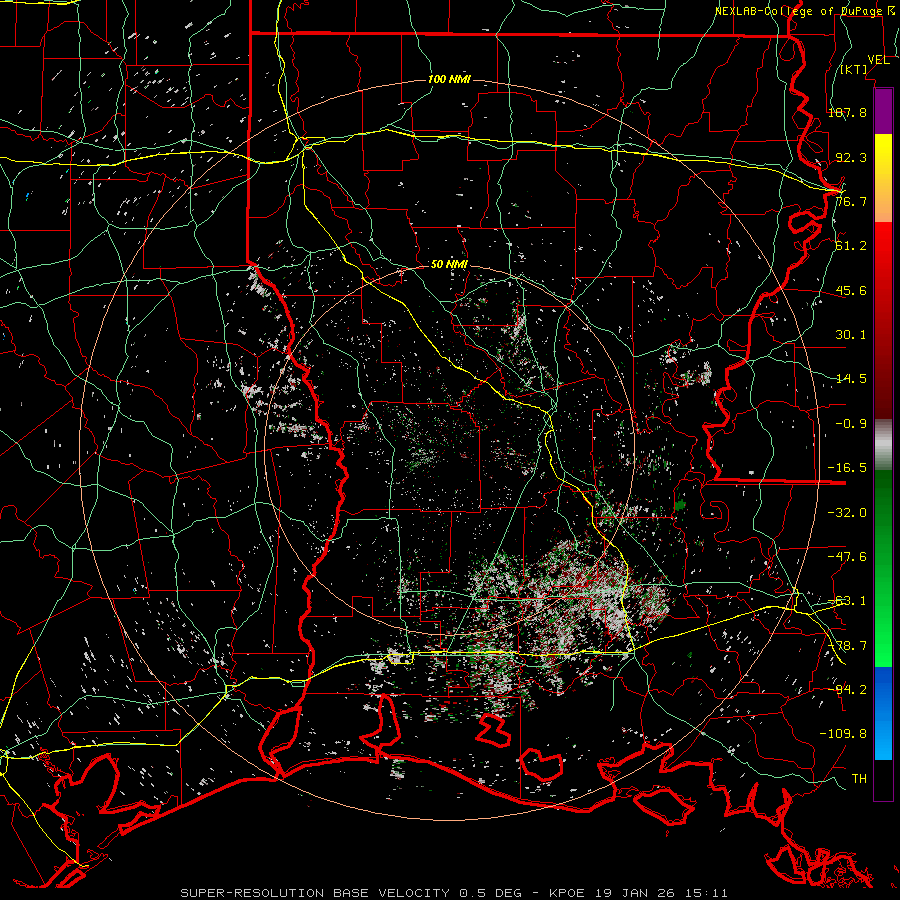
Task: Click the 50 NMI range ring label
Action: click(x=449, y=265)
